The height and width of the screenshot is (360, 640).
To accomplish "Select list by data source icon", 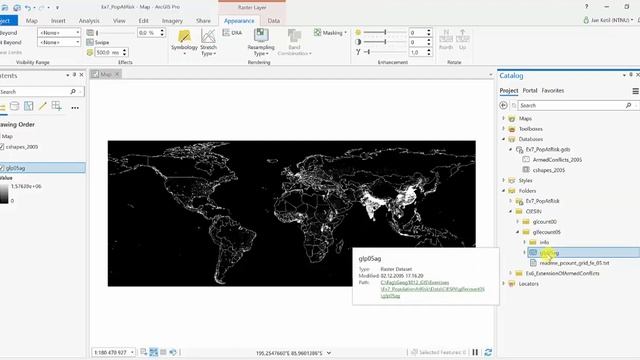I will coord(14,107).
